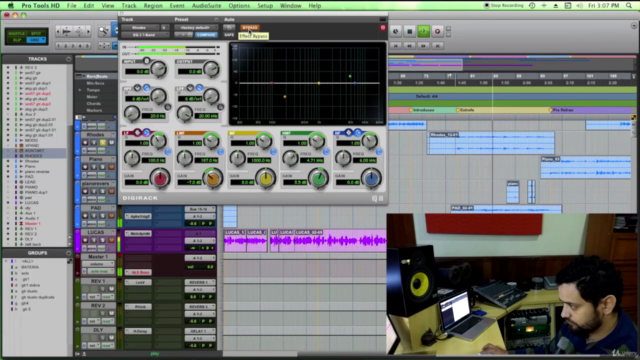Click the Rewind transport button

409,46
